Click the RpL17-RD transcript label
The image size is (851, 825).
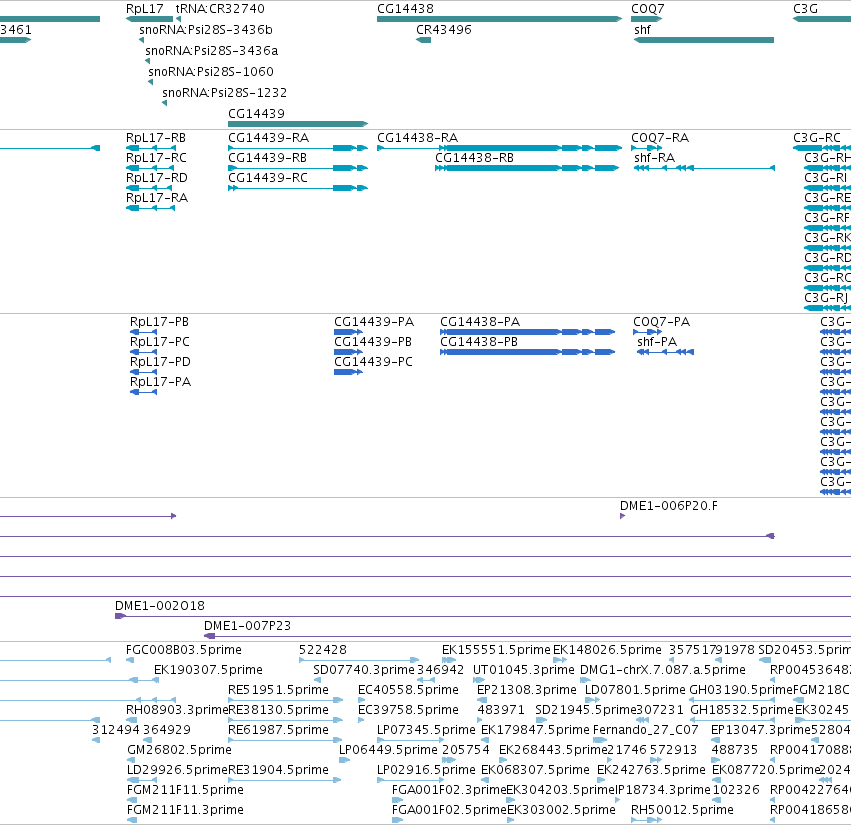pos(157,177)
